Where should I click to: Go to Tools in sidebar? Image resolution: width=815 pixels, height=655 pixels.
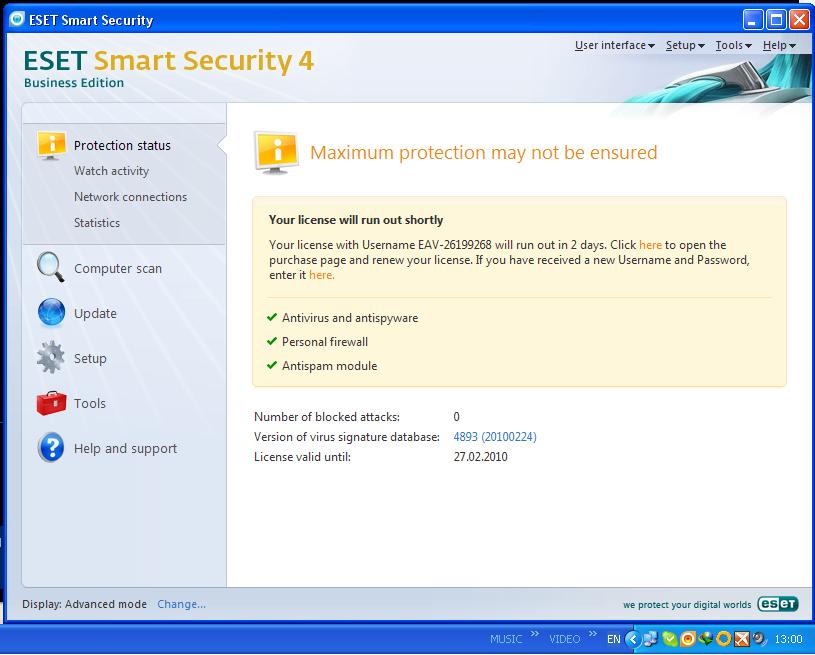89,403
